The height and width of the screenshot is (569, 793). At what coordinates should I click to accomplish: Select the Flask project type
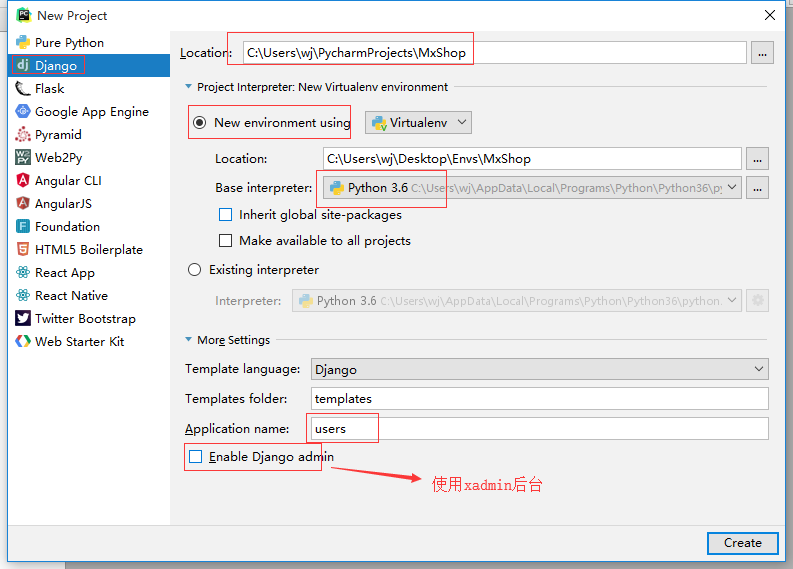[x=89, y=89]
